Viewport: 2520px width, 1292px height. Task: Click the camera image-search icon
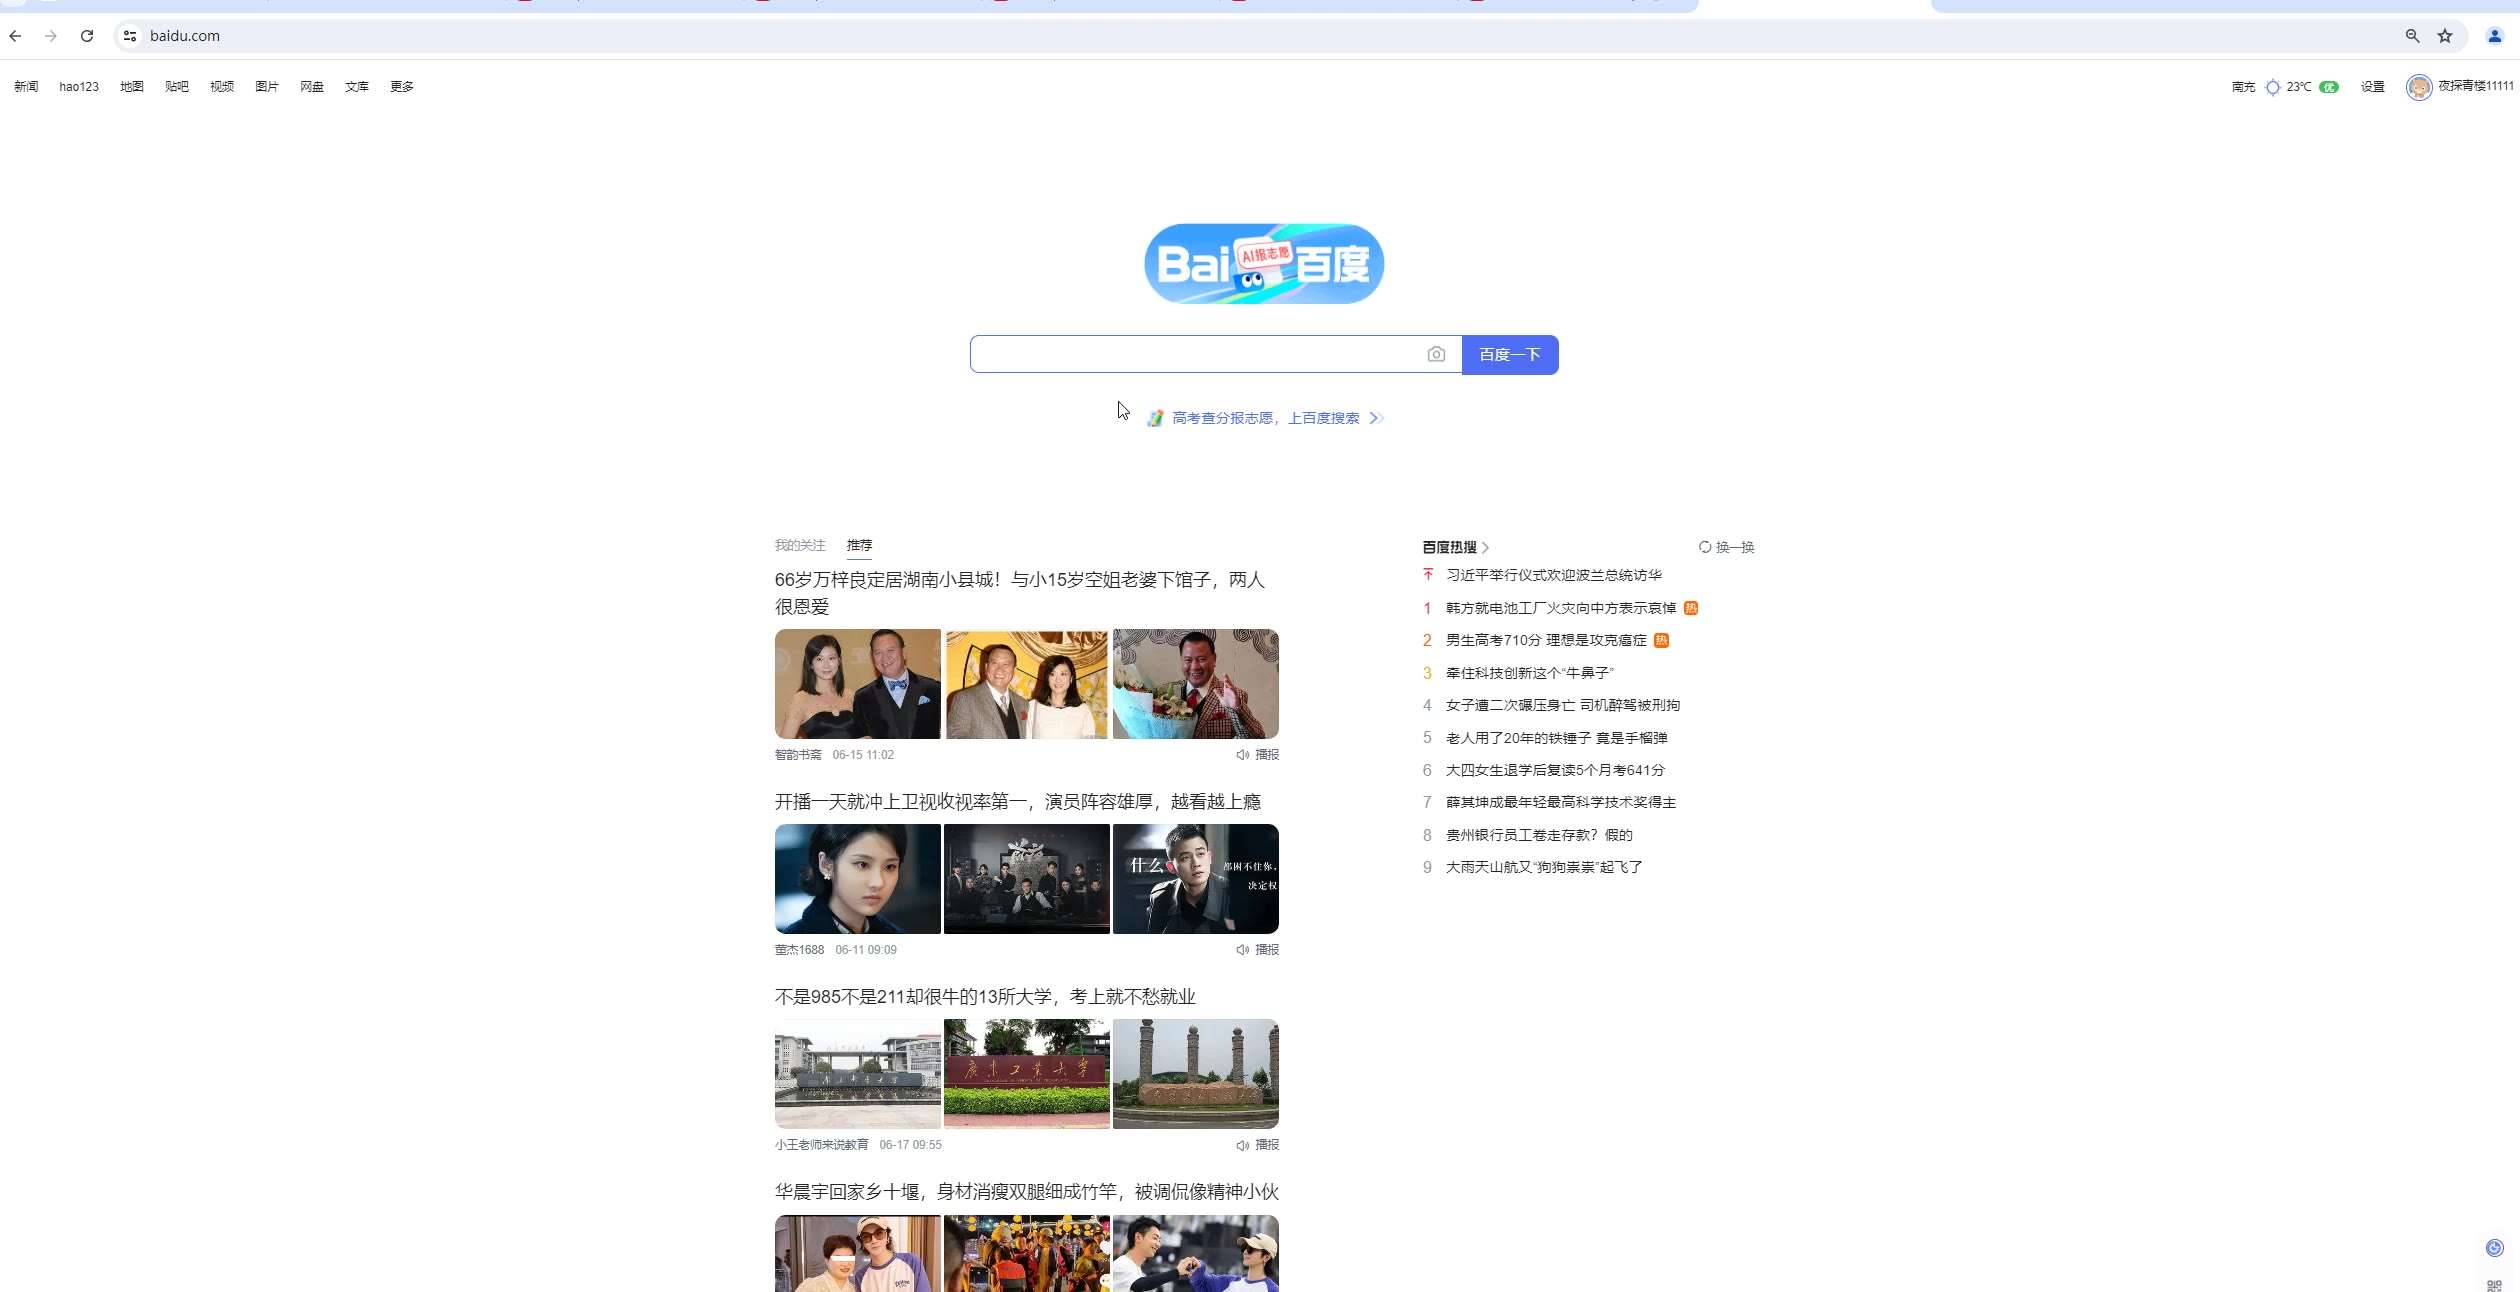pos(1436,354)
